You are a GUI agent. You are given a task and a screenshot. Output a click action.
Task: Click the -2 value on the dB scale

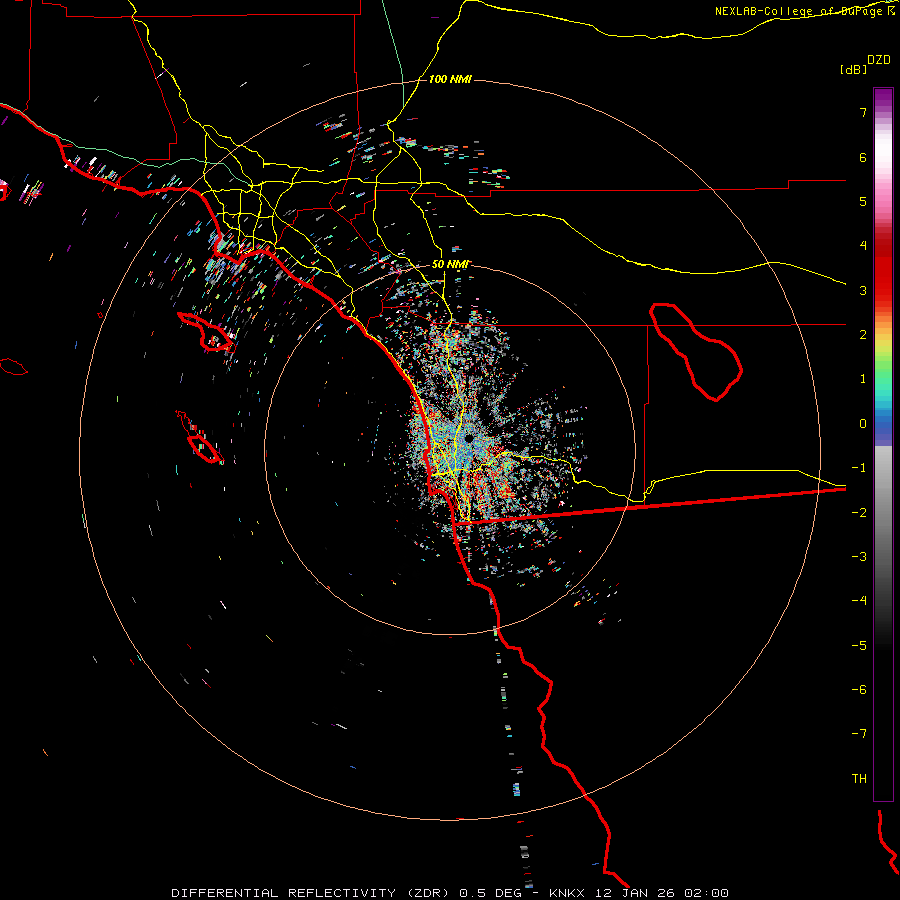(859, 512)
